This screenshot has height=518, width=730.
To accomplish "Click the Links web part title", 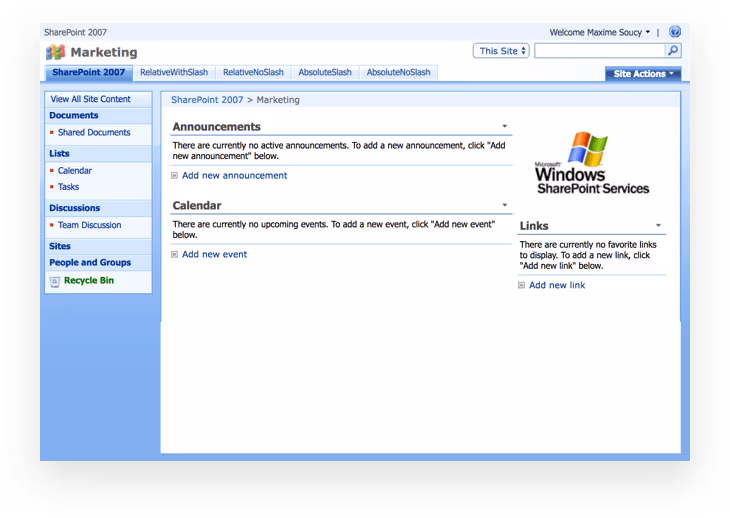I will (x=534, y=226).
